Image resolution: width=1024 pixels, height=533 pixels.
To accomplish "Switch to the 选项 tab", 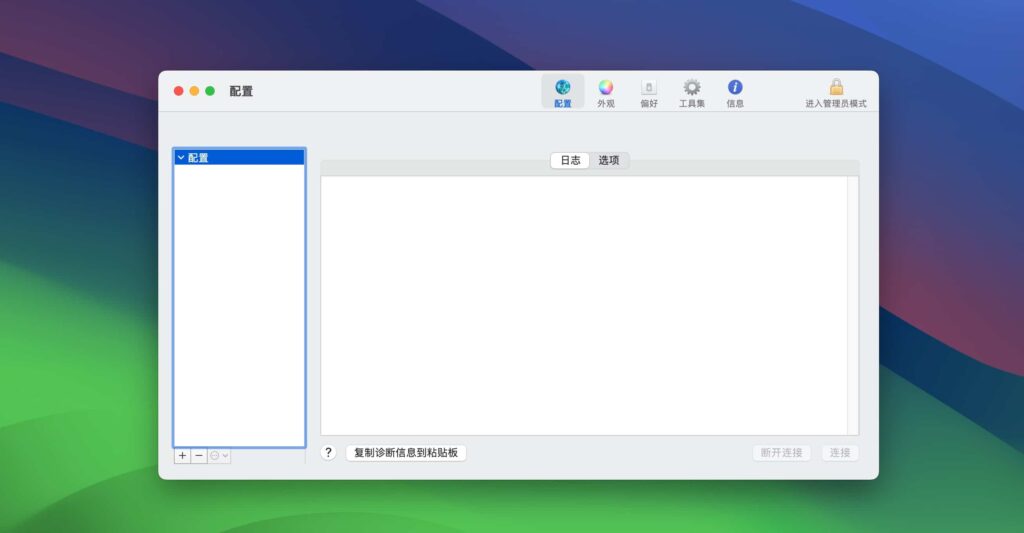I will pos(609,160).
